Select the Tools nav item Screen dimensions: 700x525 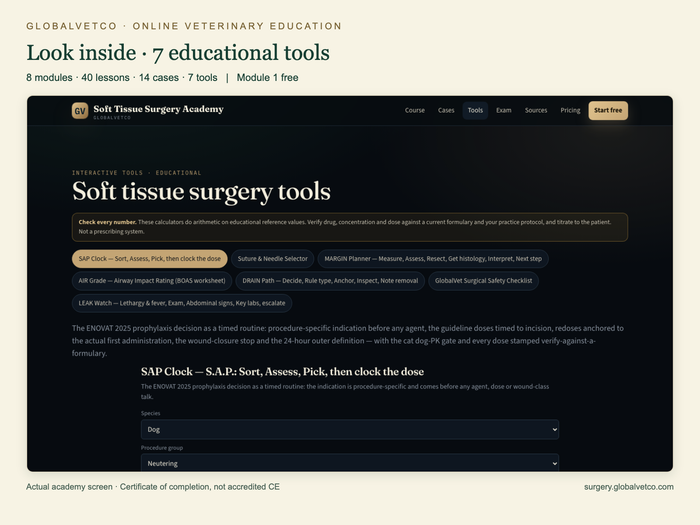(475, 110)
